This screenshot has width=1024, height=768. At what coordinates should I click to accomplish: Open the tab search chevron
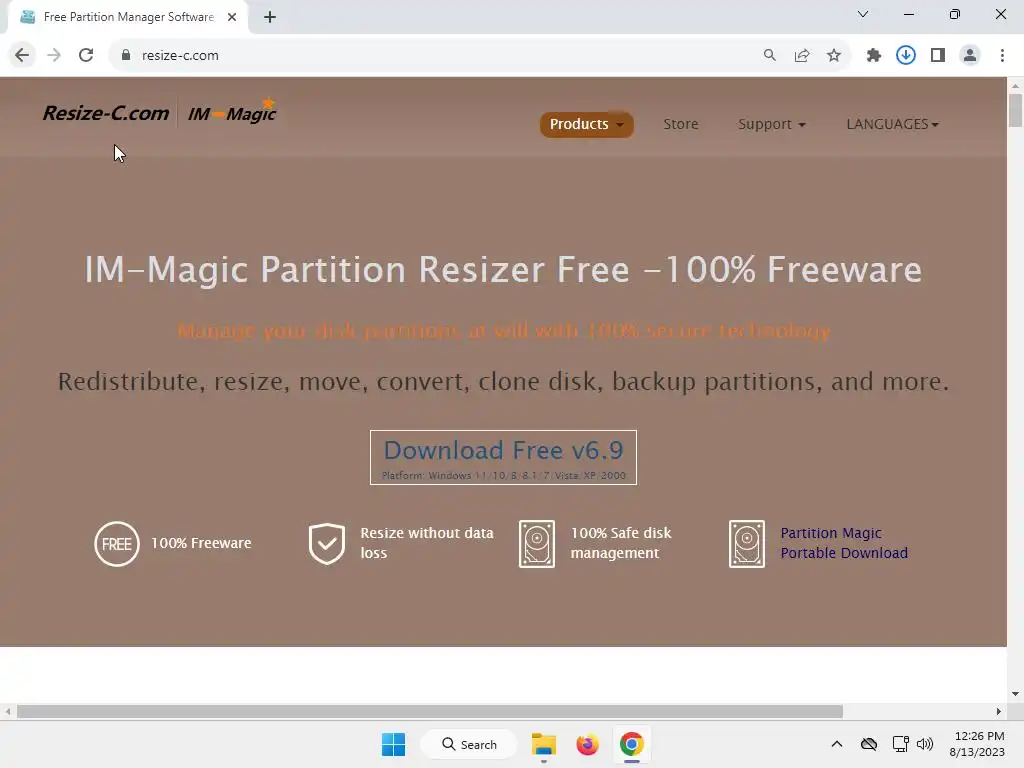(x=863, y=14)
